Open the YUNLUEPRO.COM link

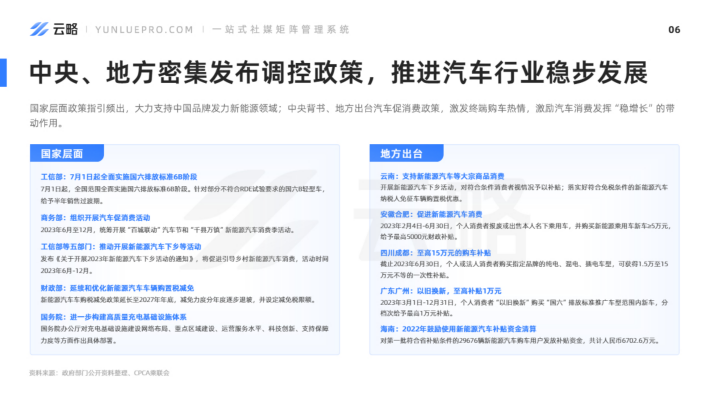click(144, 30)
